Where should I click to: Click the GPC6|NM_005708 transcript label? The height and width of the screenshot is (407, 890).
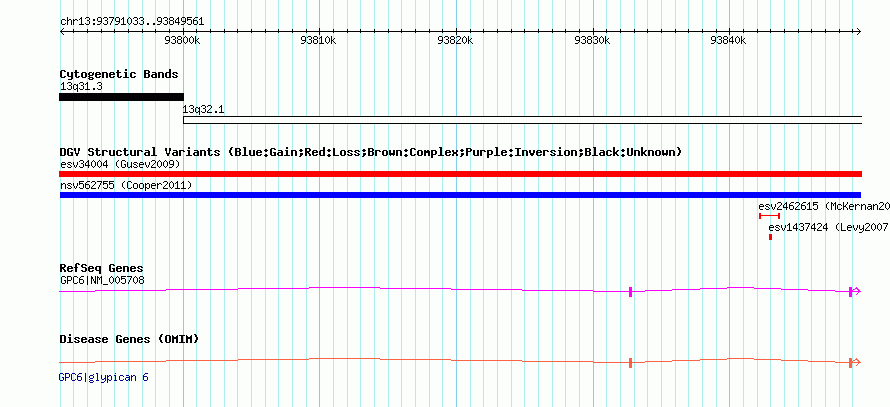pos(102,280)
